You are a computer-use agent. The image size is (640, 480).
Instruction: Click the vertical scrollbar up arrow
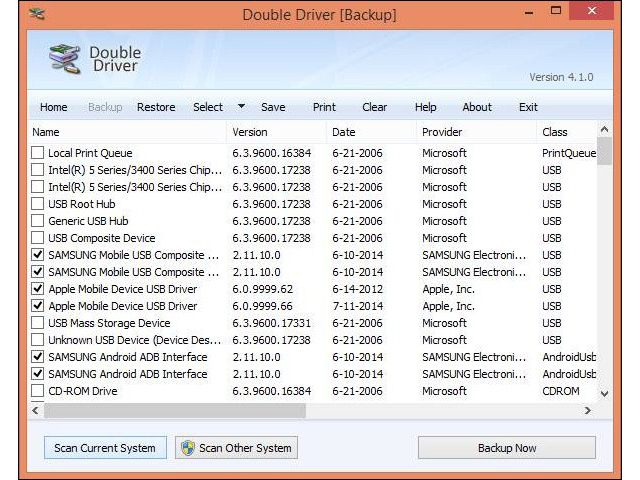coord(604,129)
